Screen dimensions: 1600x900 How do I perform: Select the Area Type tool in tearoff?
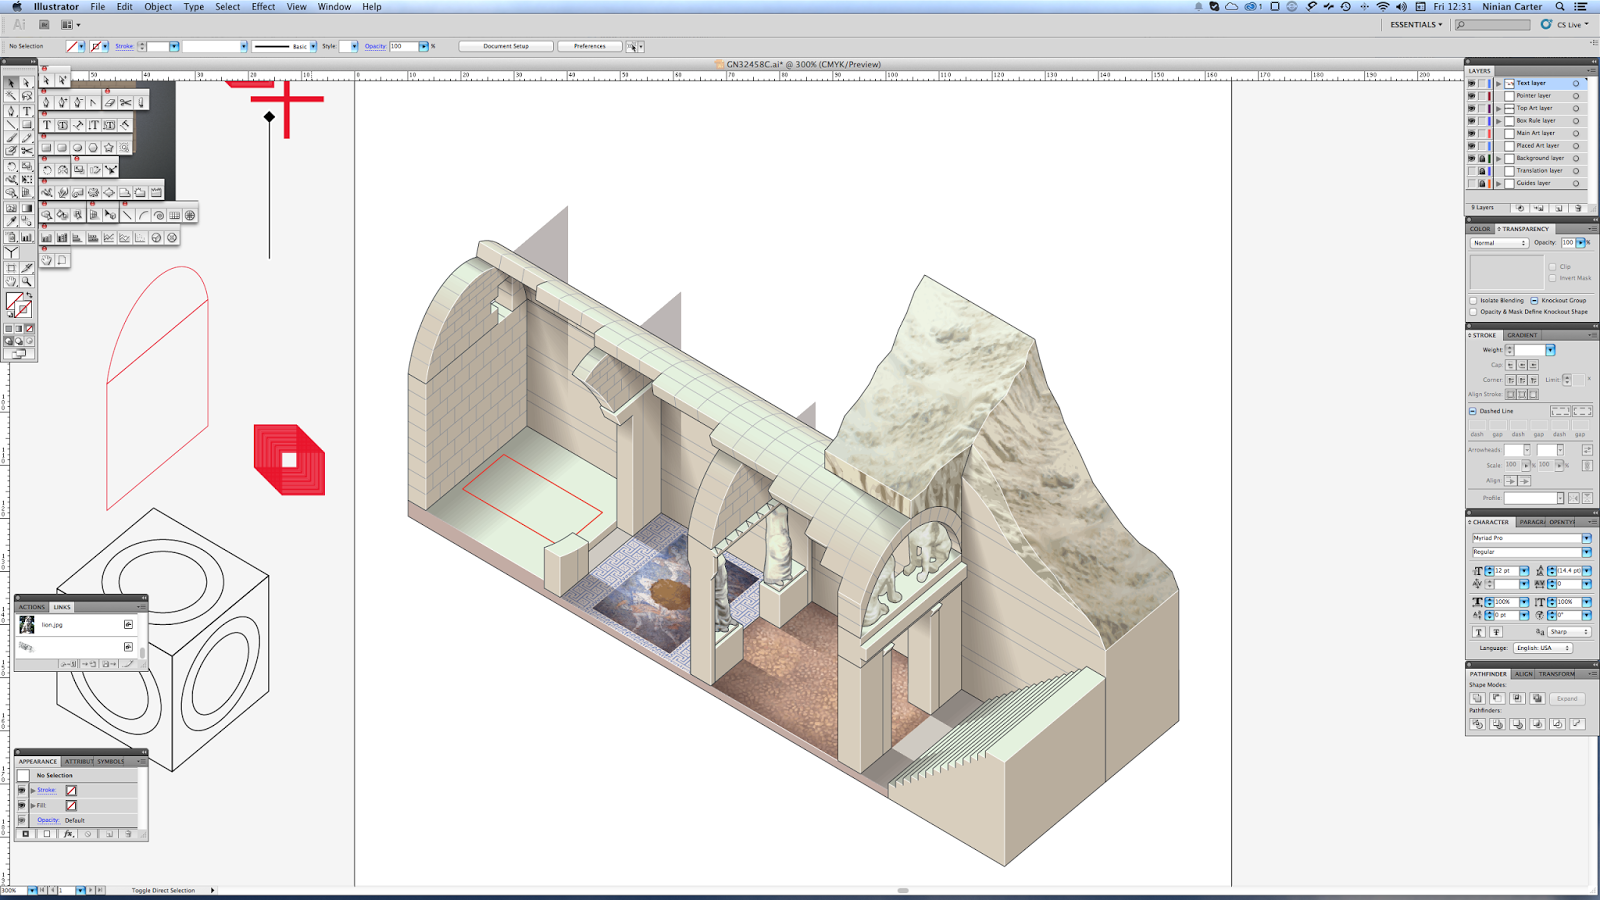point(62,125)
